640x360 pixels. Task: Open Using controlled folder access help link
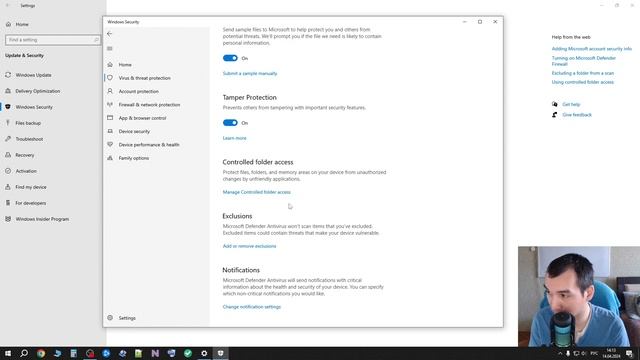point(582,82)
